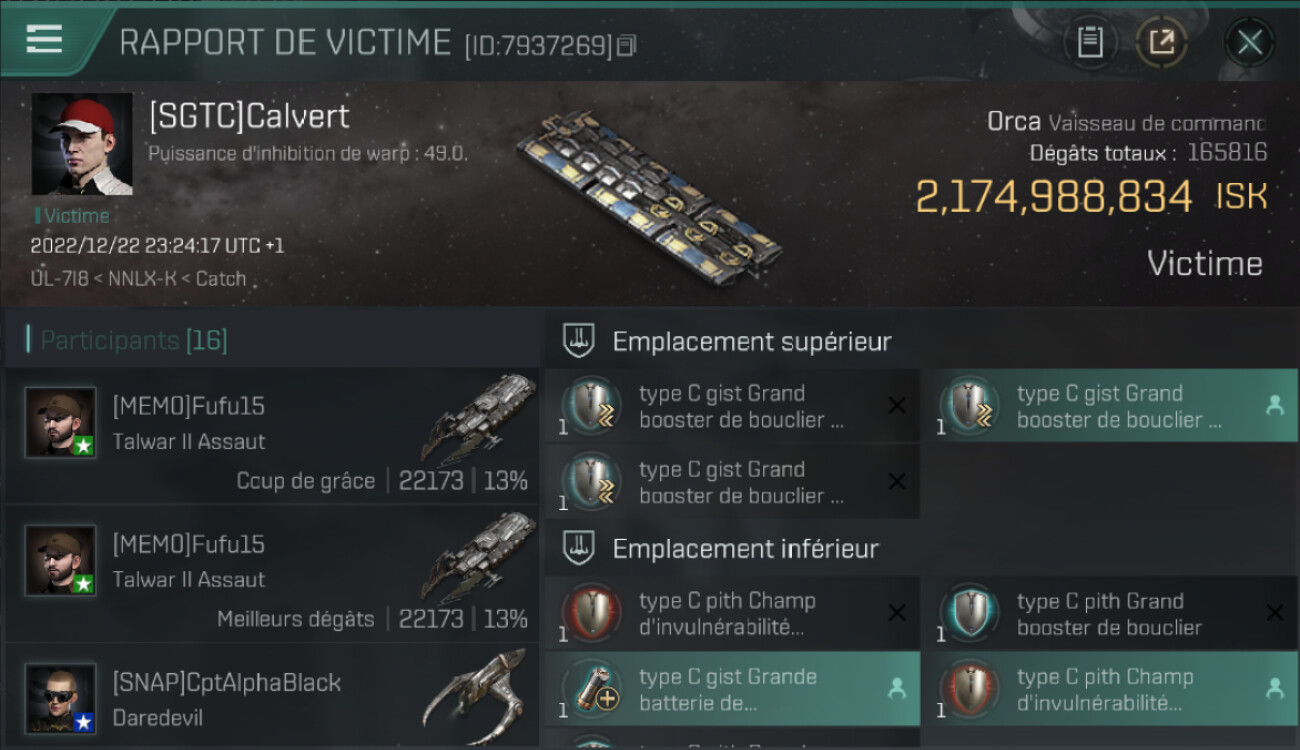Select Fufu15 Meilleurs dégâts participant entry
1300x750 pixels.
tap(272, 573)
